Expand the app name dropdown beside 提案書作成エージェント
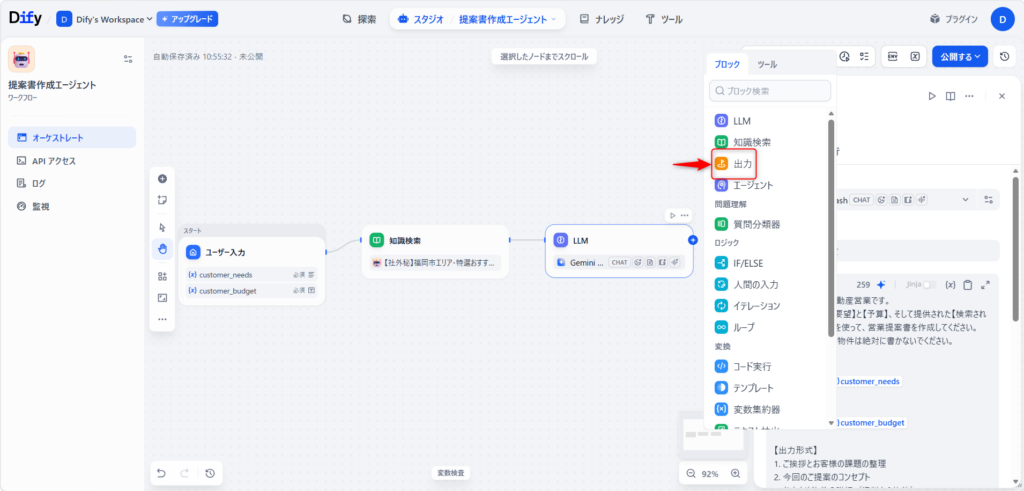 tap(555, 19)
